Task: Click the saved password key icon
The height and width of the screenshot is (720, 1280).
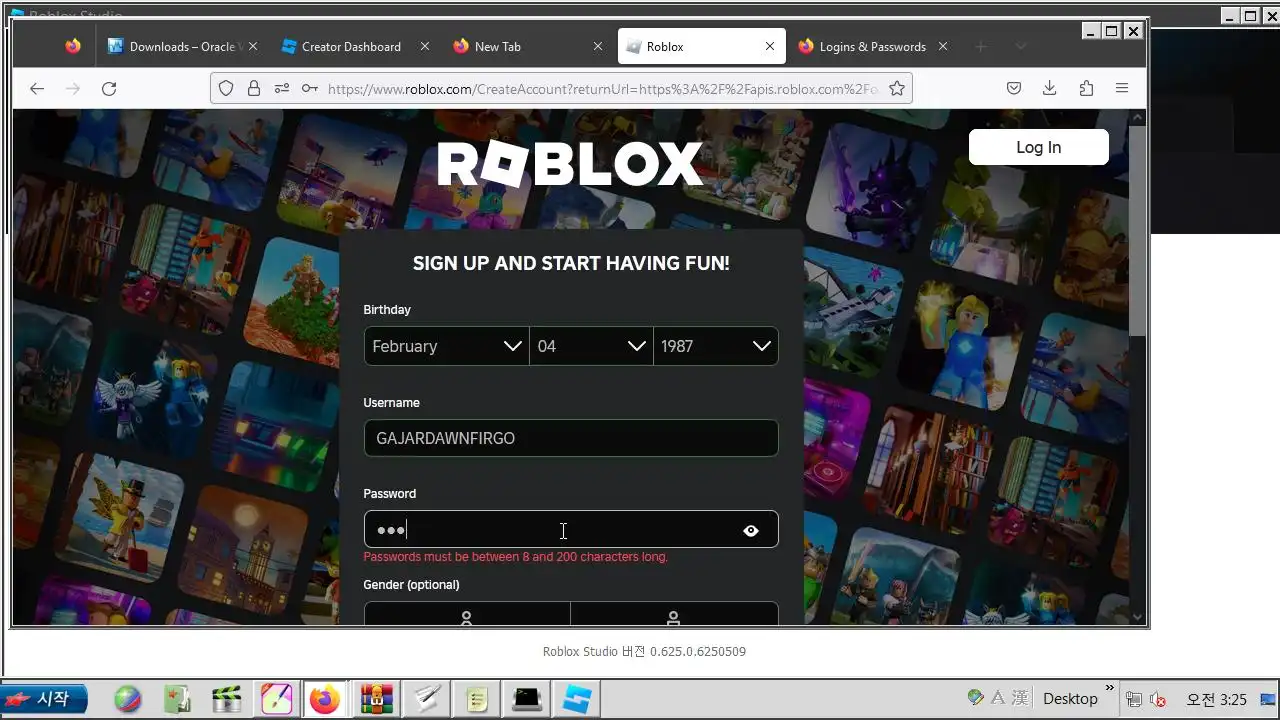Action: (310, 88)
